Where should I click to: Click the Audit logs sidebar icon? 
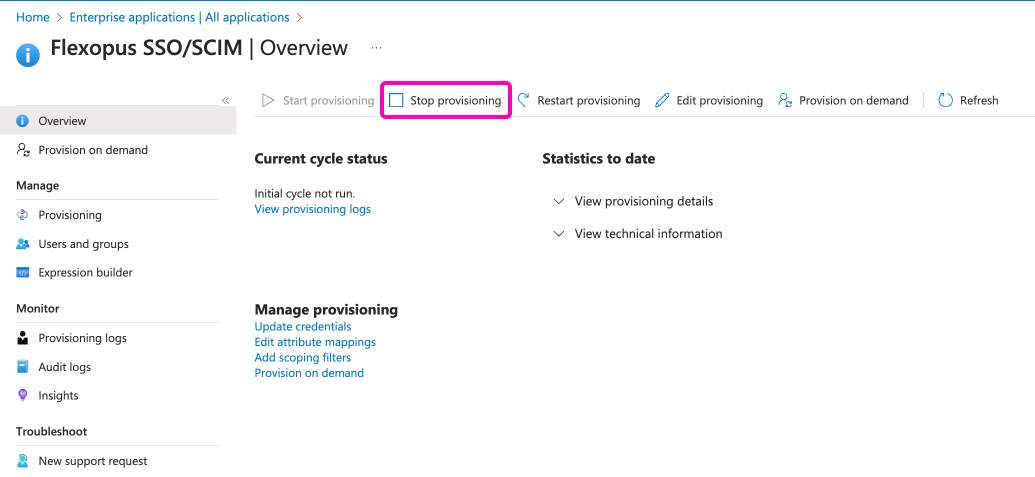[23, 367]
